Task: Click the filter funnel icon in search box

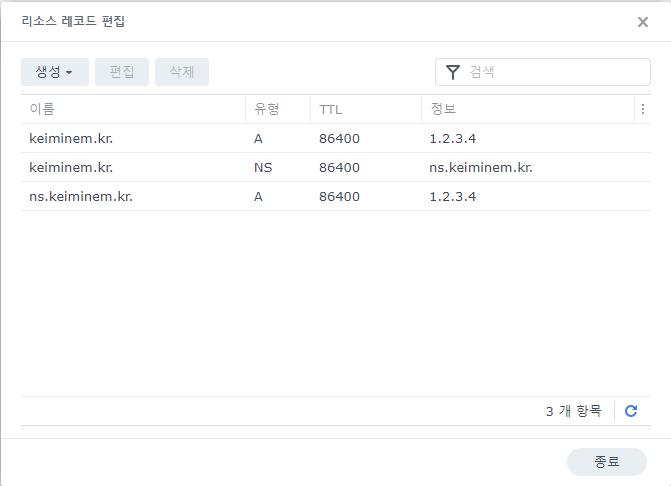Action: (453, 72)
